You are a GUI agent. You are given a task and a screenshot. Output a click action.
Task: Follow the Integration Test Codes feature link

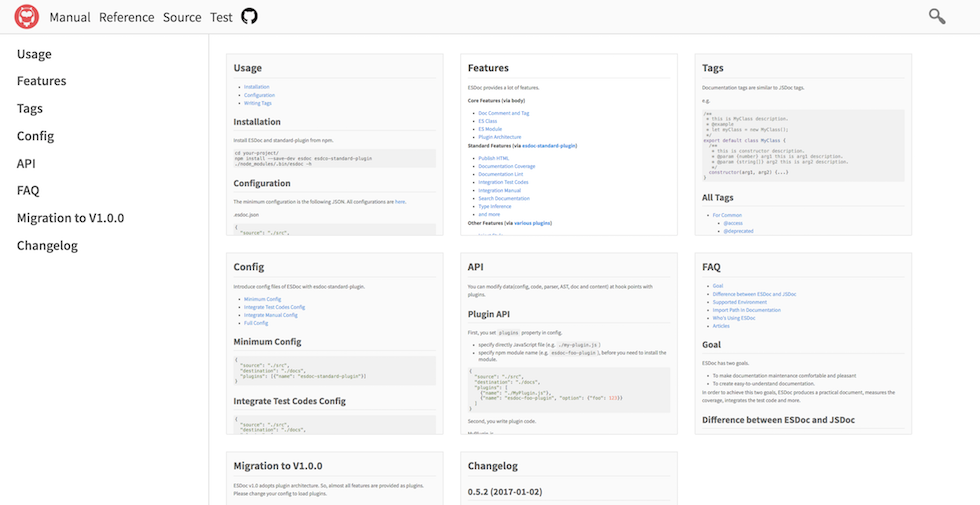504,182
